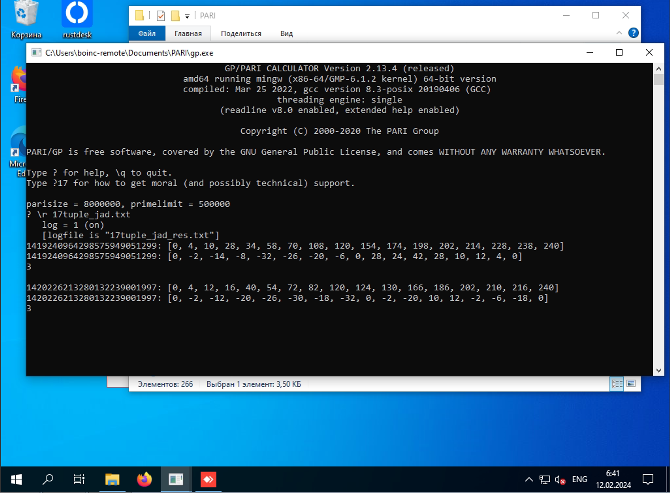Switch to the Вид ribbon tab
Image resolution: width=670 pixels, height=493 pixels.
click(286, 33)
